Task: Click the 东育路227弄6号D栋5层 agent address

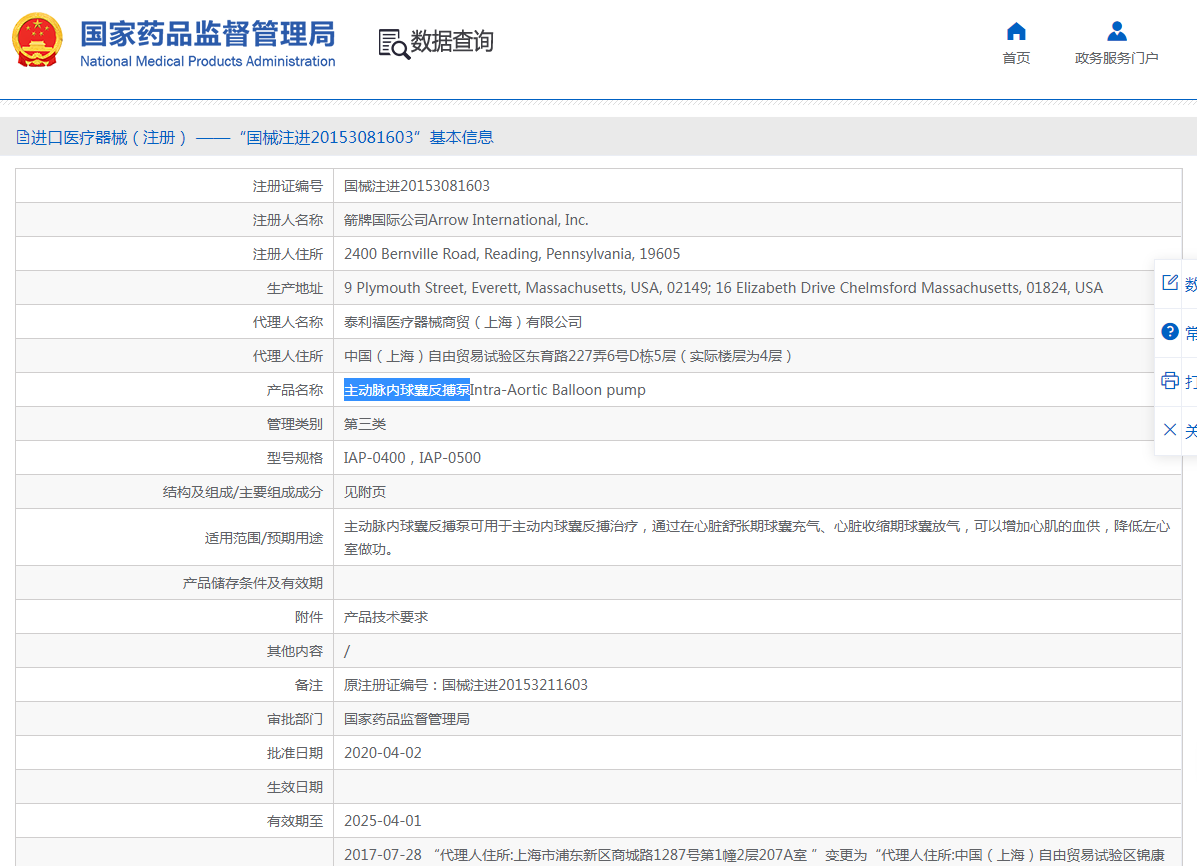Action: click(567, 356)
